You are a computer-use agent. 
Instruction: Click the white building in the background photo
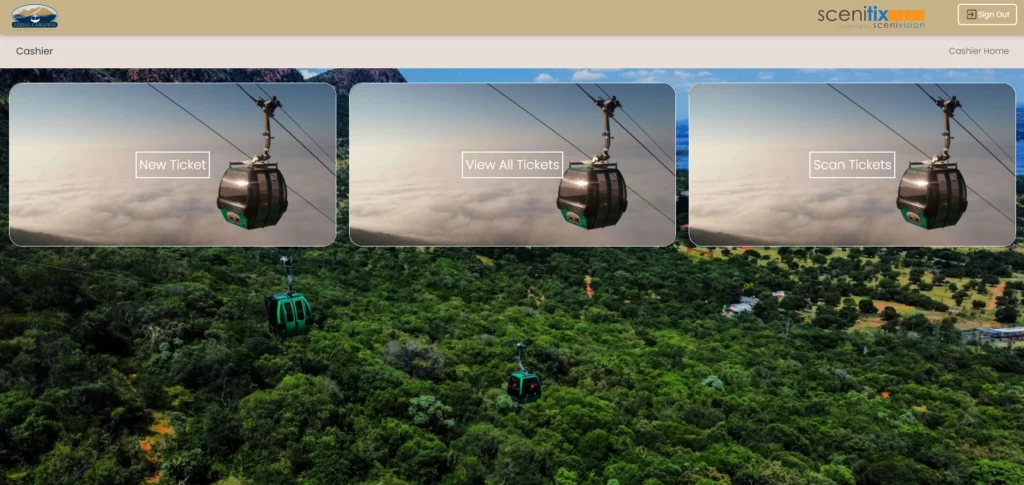click(740, 306)
